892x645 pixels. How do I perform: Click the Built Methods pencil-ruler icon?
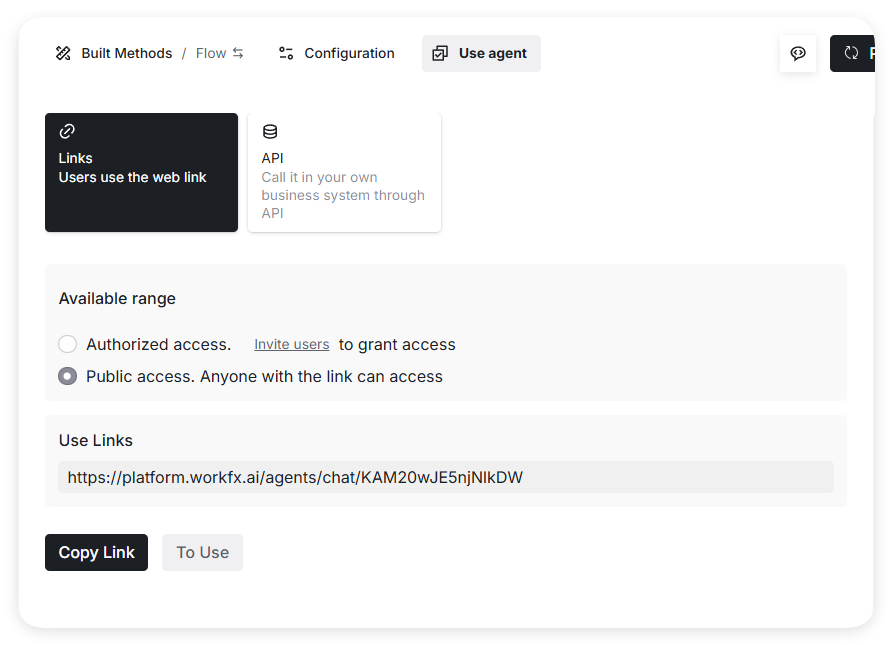[63, 53]
